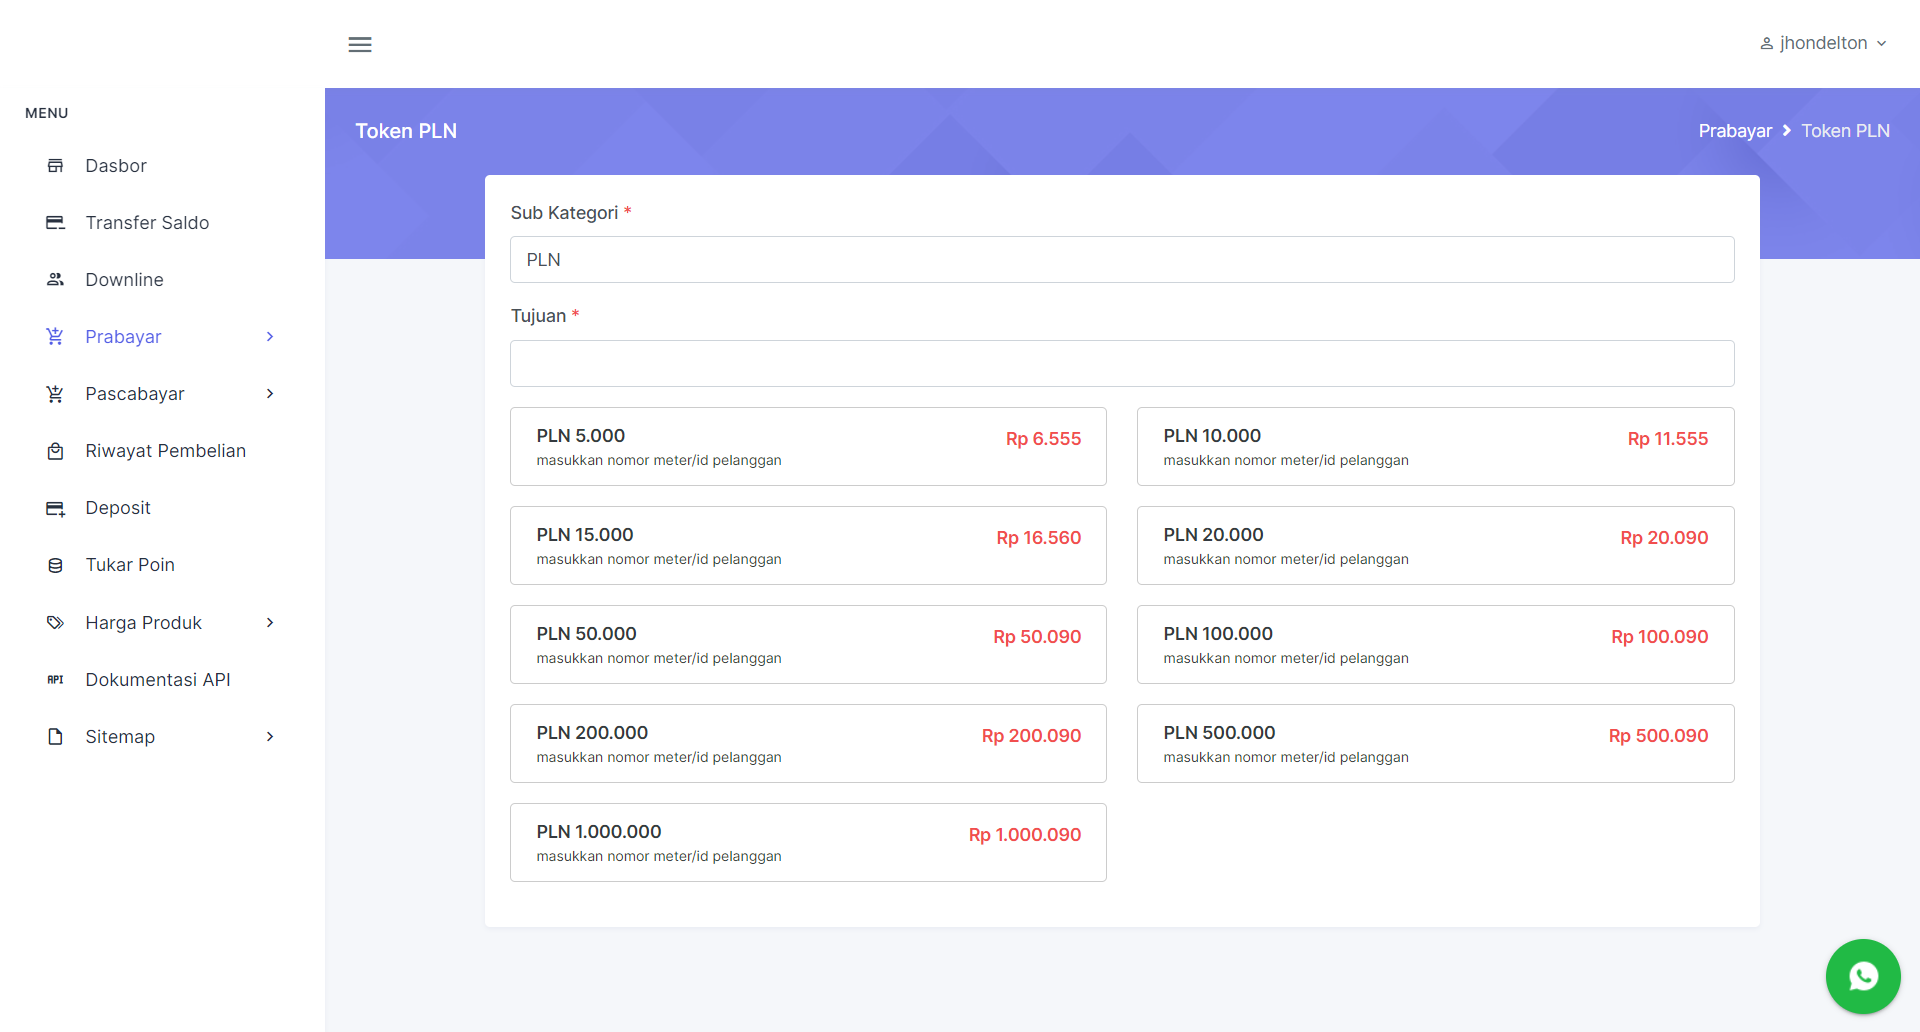This screenshot has height=1032, width=1920.
Task: Select the PLN 5.000 token card
Action: click(x=808, y=446)
